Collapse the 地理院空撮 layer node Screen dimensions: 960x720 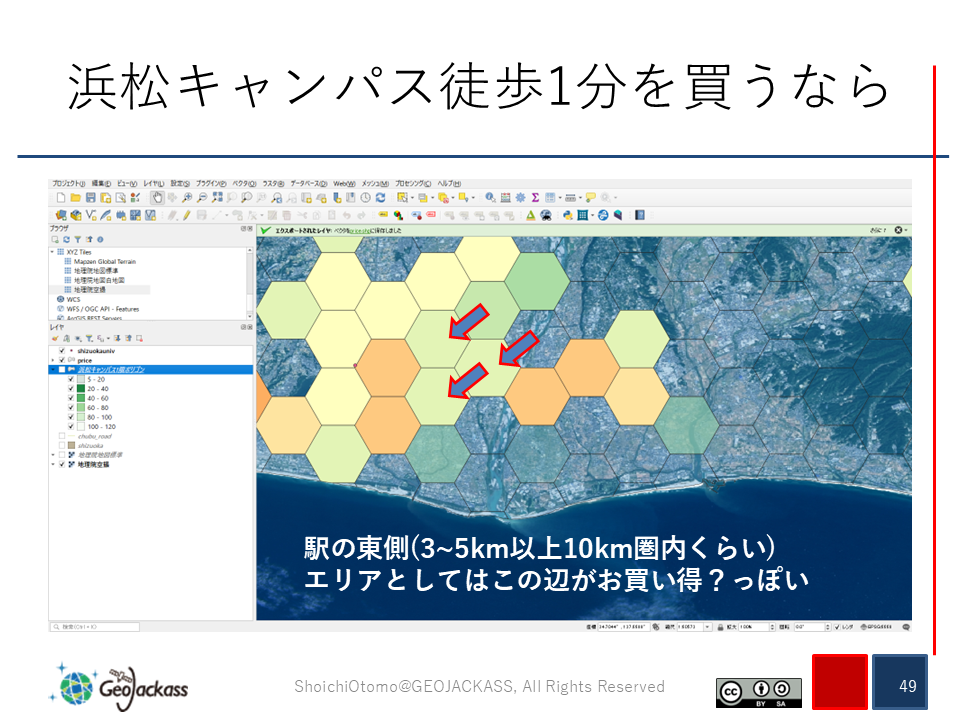(53, 465)
